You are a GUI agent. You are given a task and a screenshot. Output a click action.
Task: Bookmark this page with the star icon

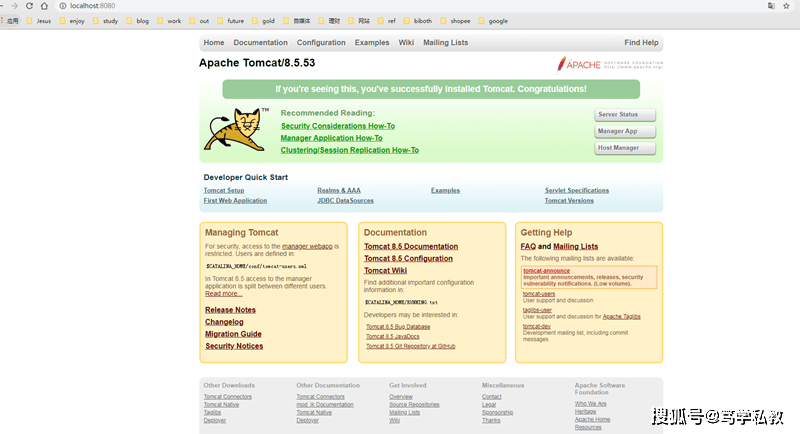[786, 6]
